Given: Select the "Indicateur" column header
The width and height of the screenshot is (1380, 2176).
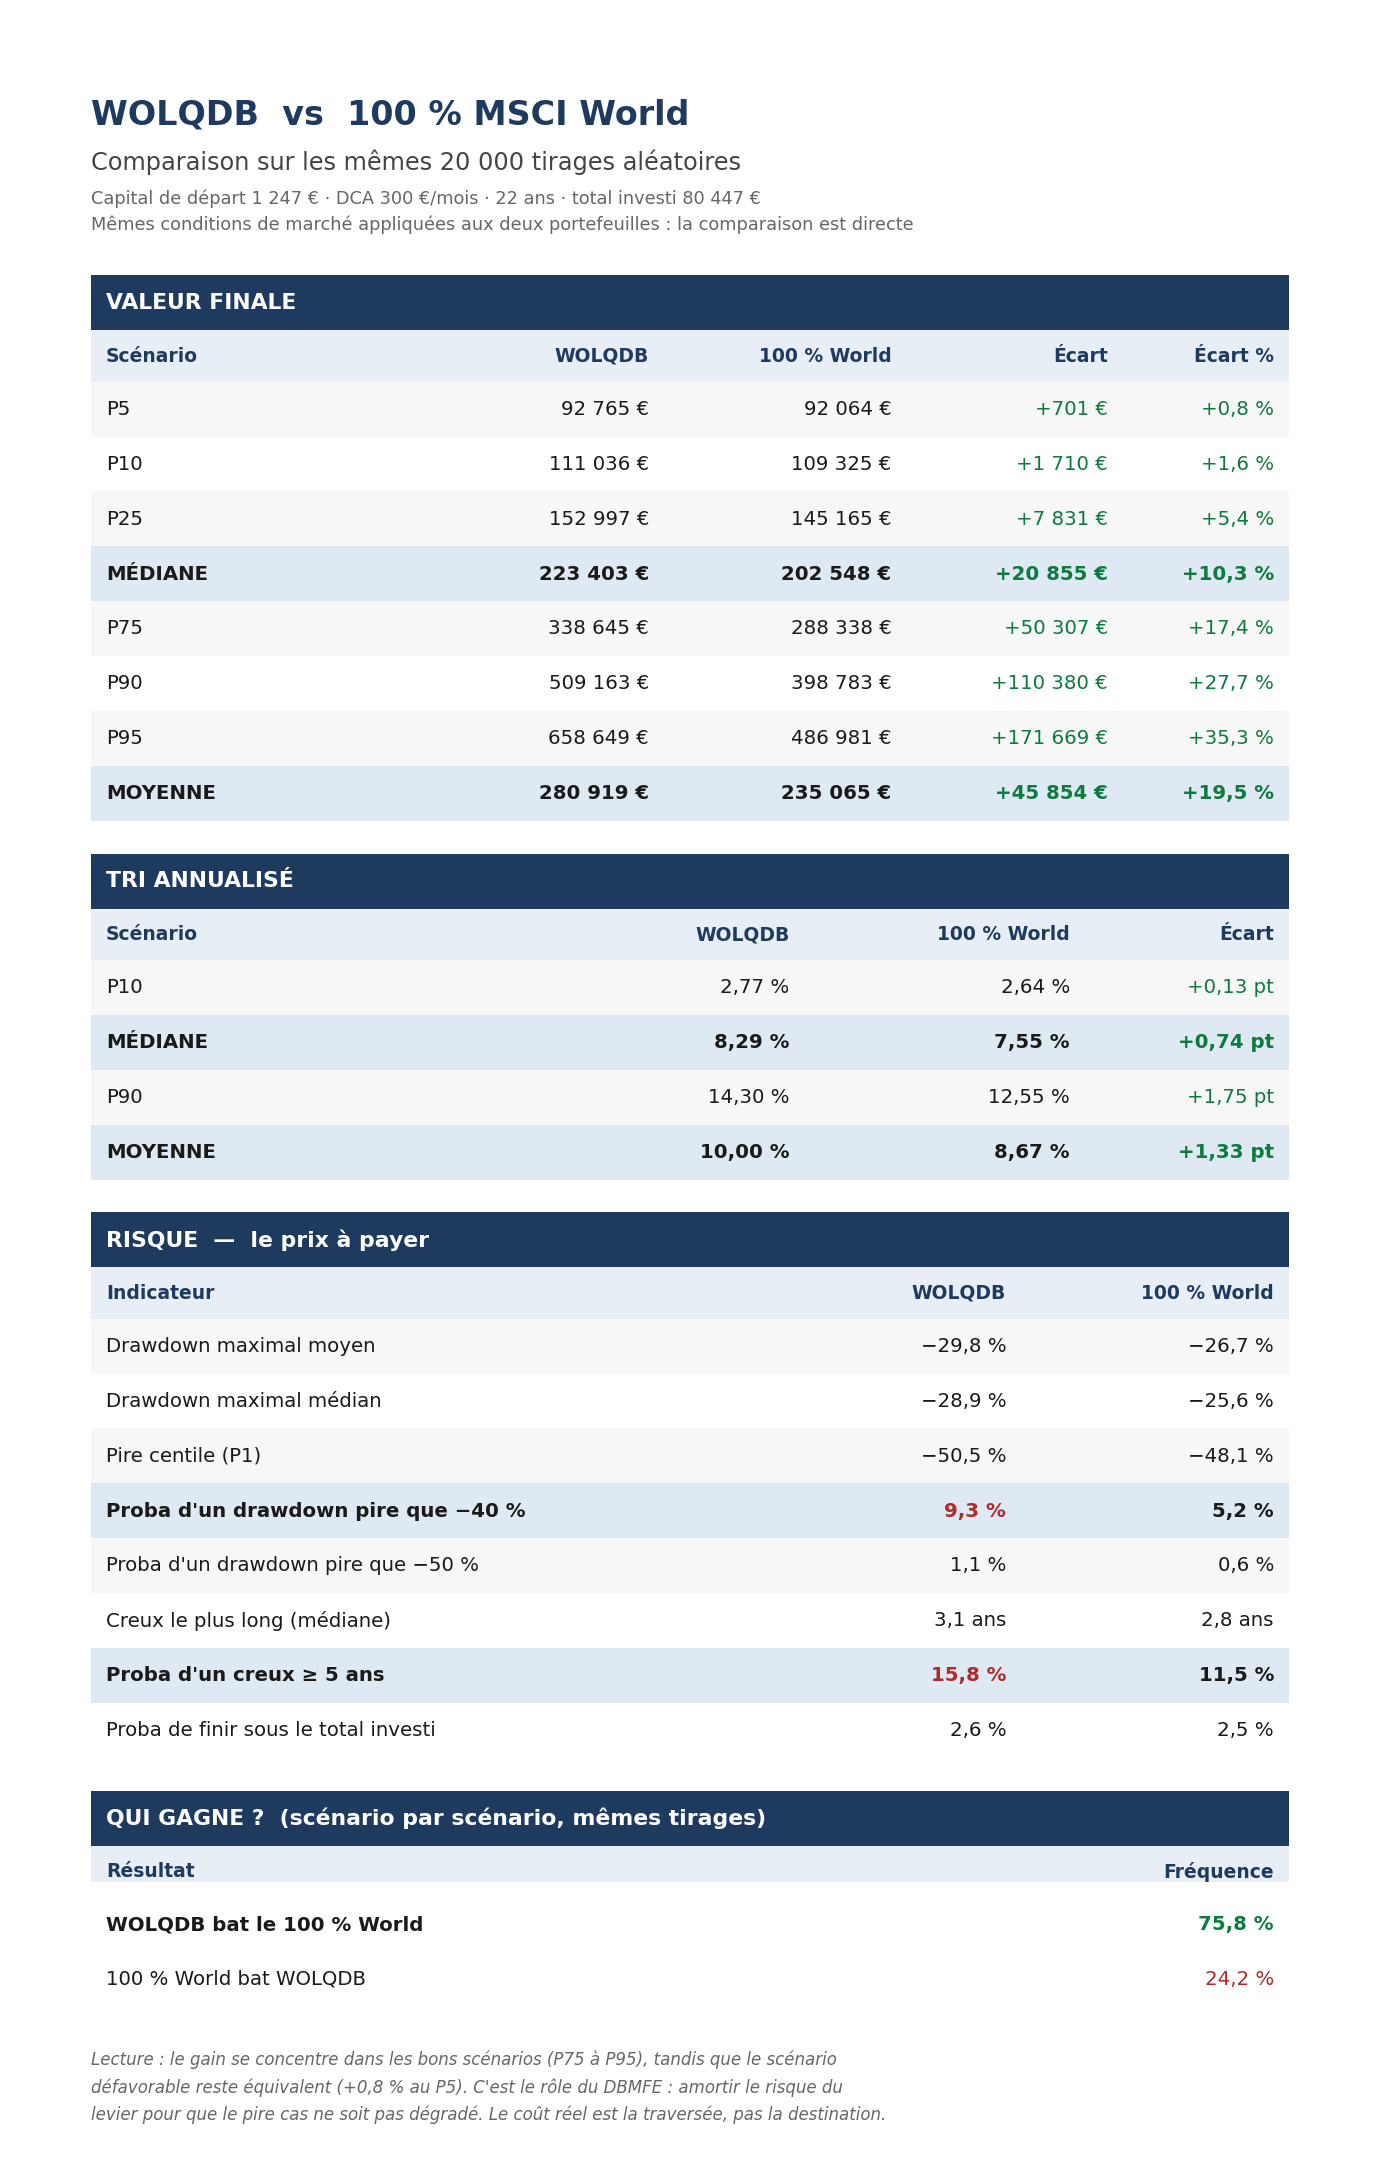Looking at the screenshot, I should pyautogui.click(x=160, y=1293).
